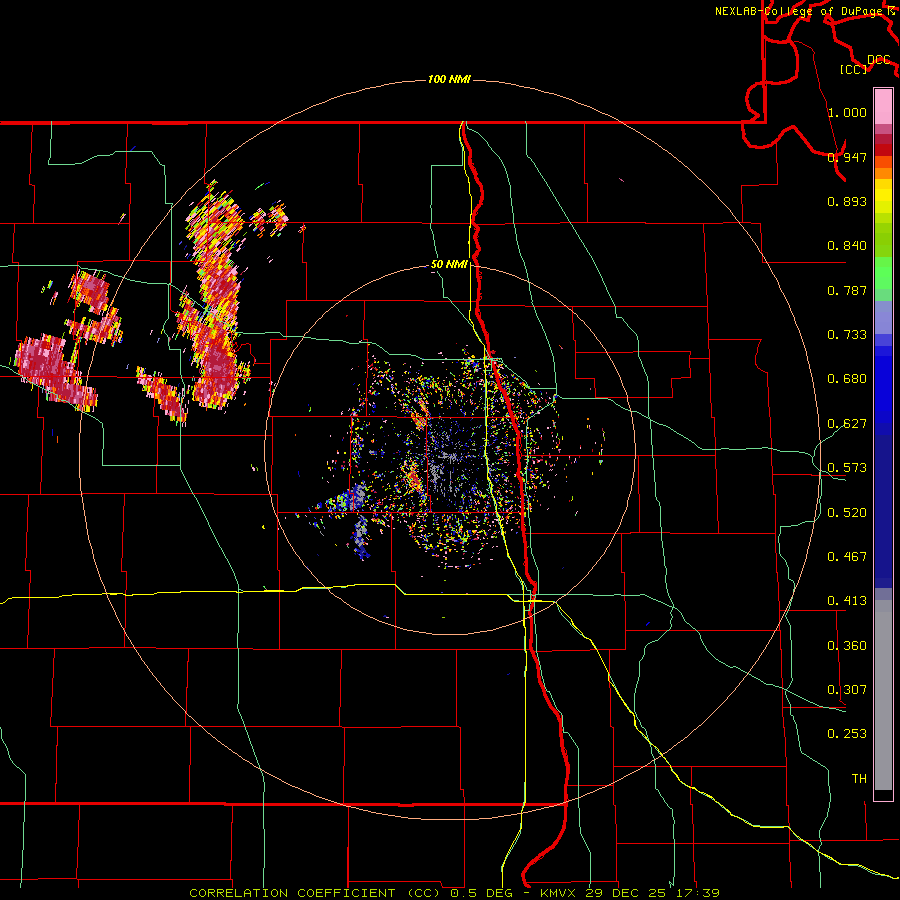This screenshot has width=900, height=900.
Task: Click the 0.307 scale value
Action: (847, 690)
